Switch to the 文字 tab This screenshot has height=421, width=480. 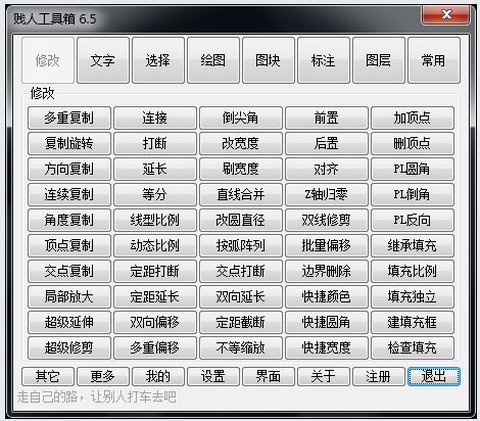click(103, 60)
